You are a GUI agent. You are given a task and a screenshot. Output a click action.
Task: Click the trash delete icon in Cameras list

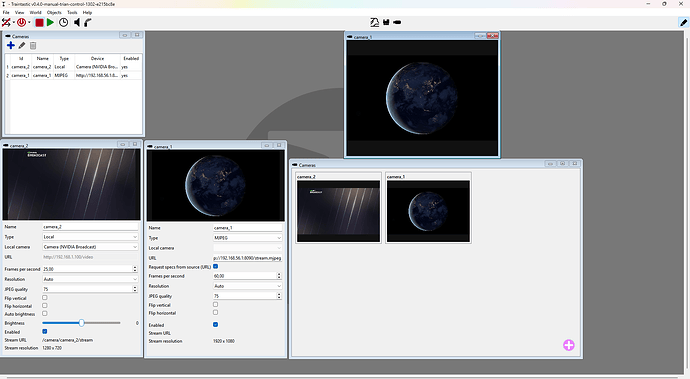point(33,45)
